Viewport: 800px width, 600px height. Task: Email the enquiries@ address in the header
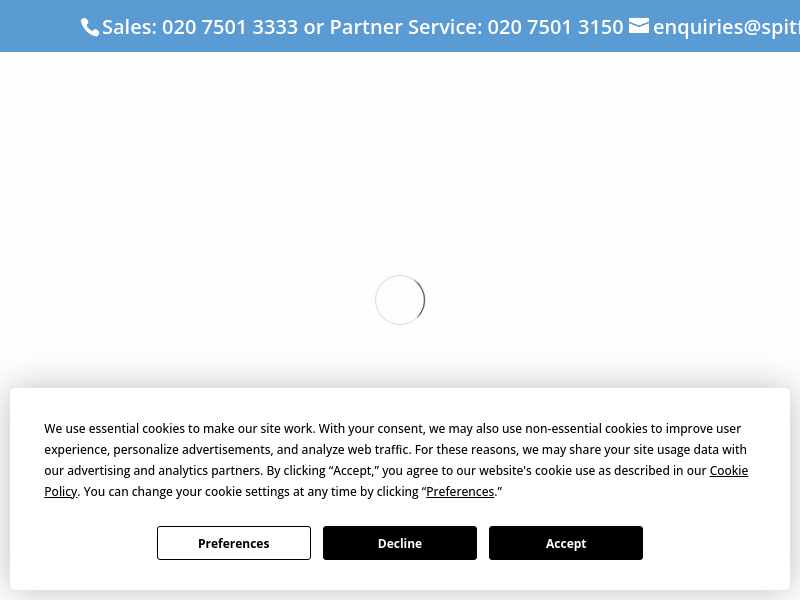point(726,27)
